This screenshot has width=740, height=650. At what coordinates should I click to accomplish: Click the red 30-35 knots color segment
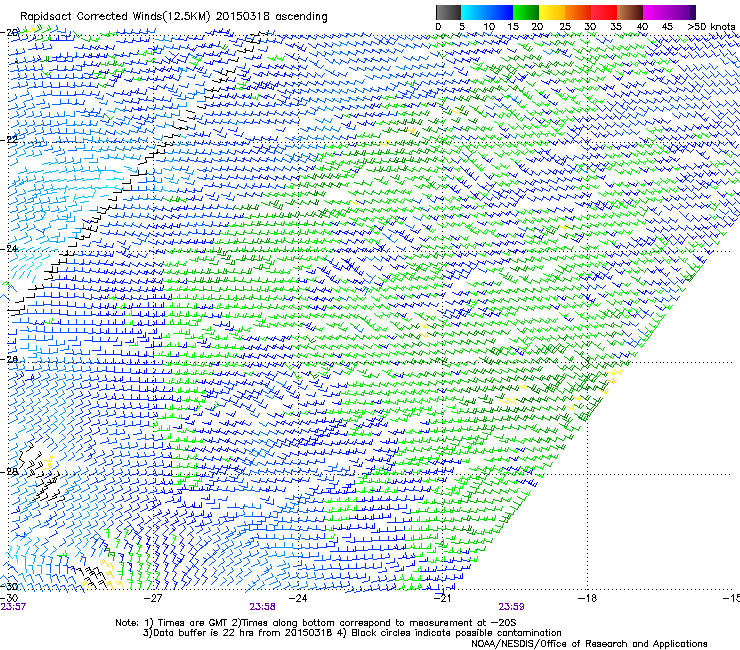click(x=604, y=12)
